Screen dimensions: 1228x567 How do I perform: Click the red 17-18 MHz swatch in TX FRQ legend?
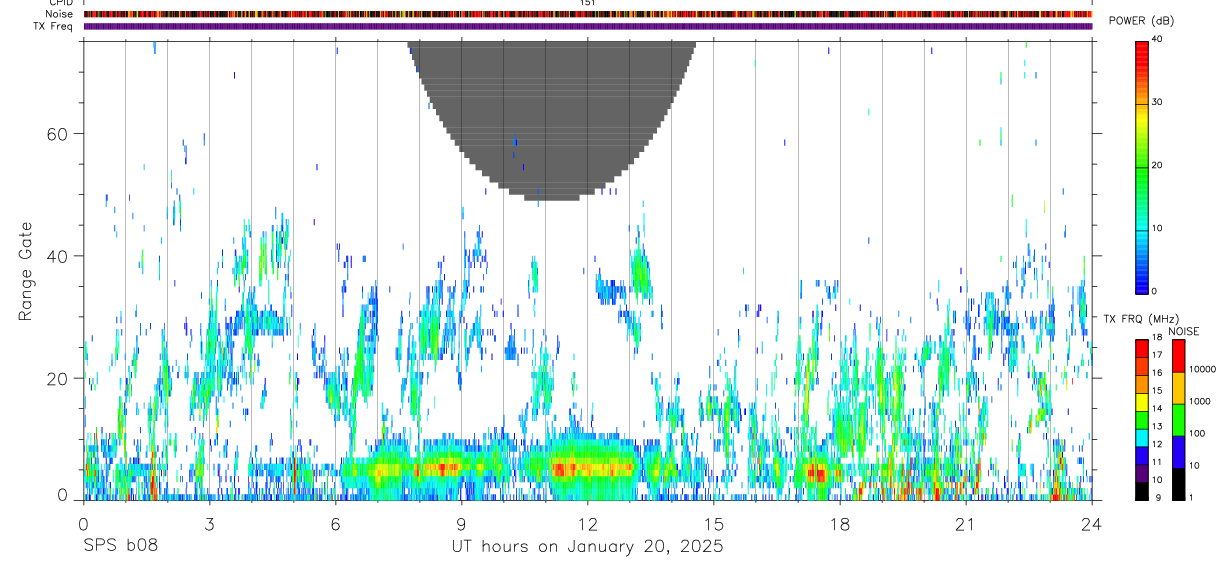[1142, 348]
